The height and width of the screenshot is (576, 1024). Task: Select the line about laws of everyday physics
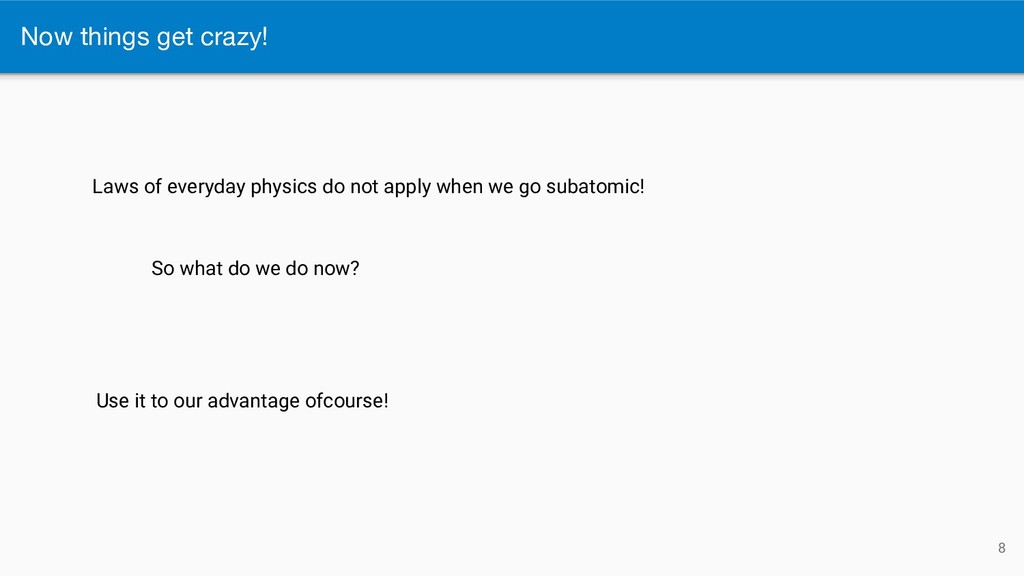tap(368, 187)
